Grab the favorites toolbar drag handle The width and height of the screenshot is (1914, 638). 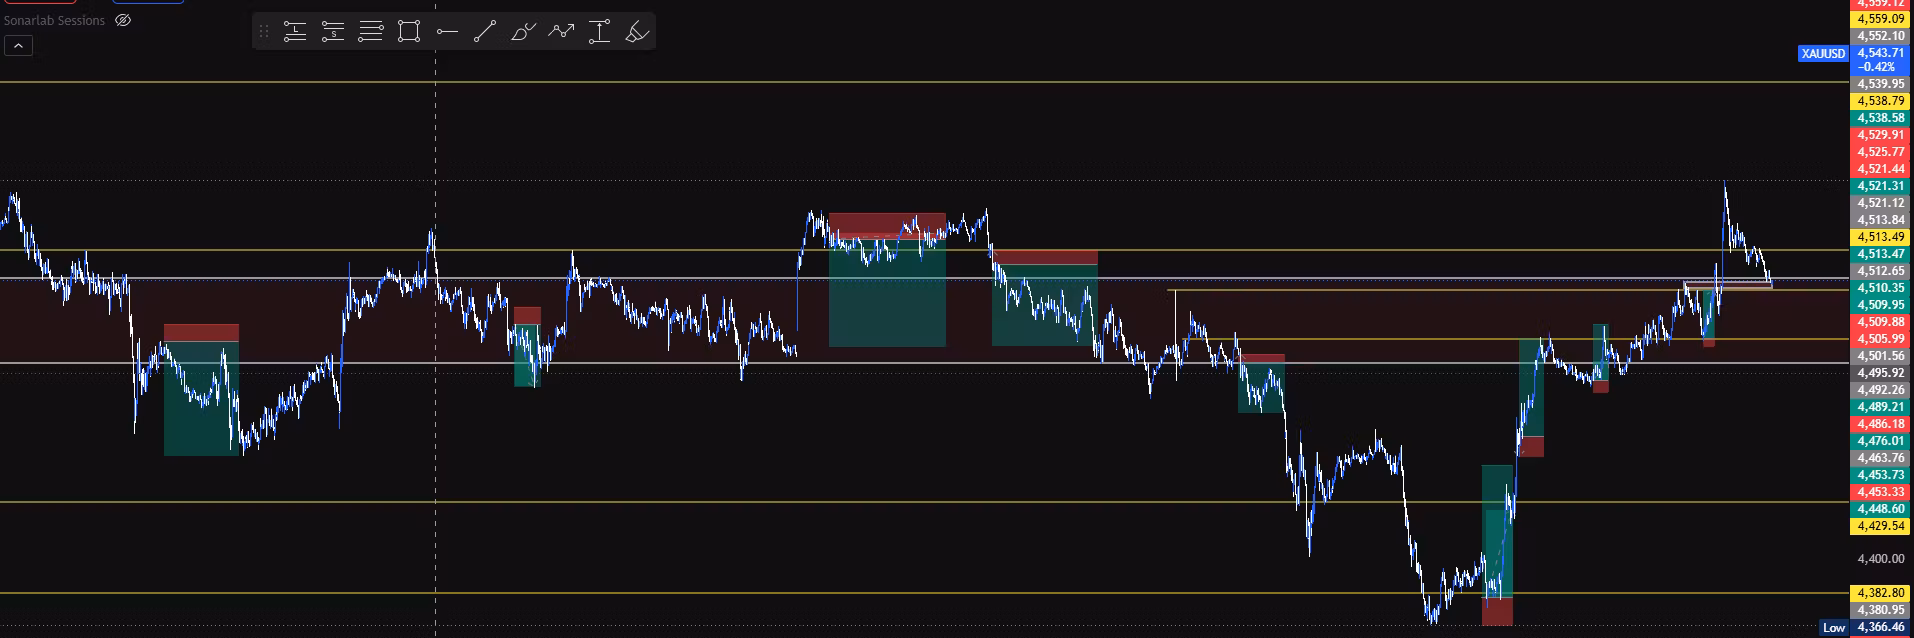pyautogui.click(x=264, y=32)
